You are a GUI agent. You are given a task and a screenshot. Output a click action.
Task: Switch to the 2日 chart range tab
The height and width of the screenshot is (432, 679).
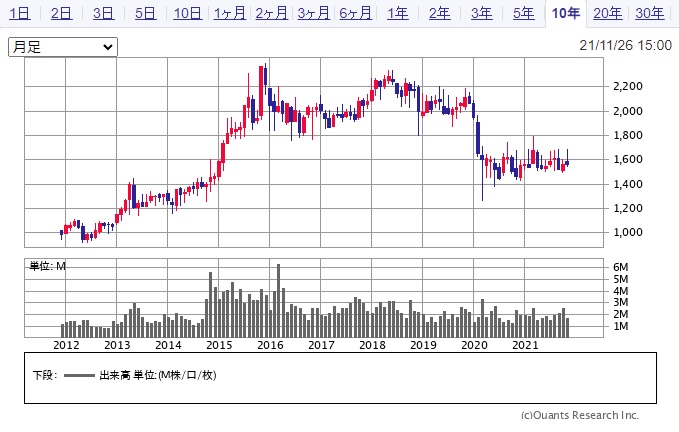pos(61,13)
